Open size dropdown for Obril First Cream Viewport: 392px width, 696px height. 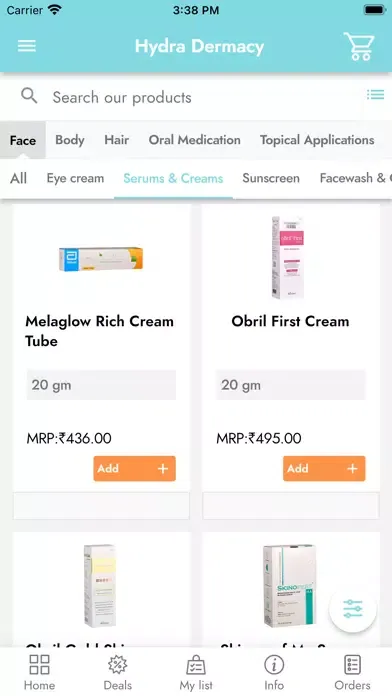click(291, 385)
